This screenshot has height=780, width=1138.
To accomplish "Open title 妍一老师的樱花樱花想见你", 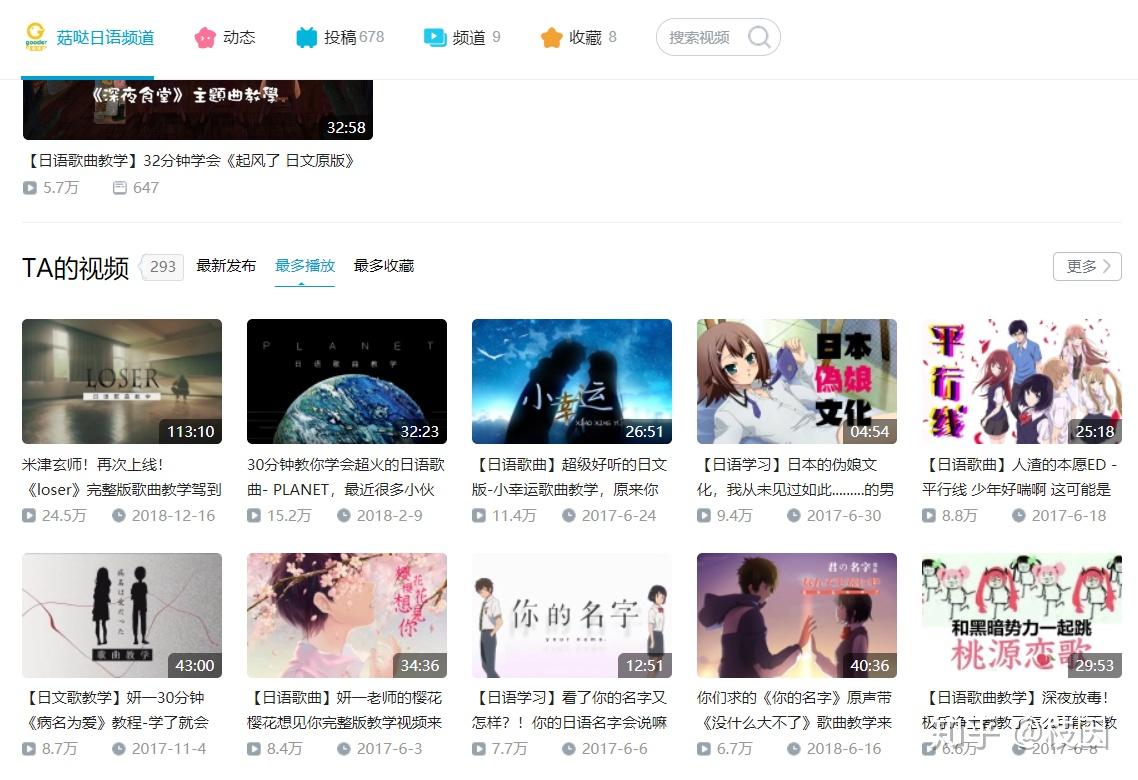I will pyautogui.click(x=345, y=710).
